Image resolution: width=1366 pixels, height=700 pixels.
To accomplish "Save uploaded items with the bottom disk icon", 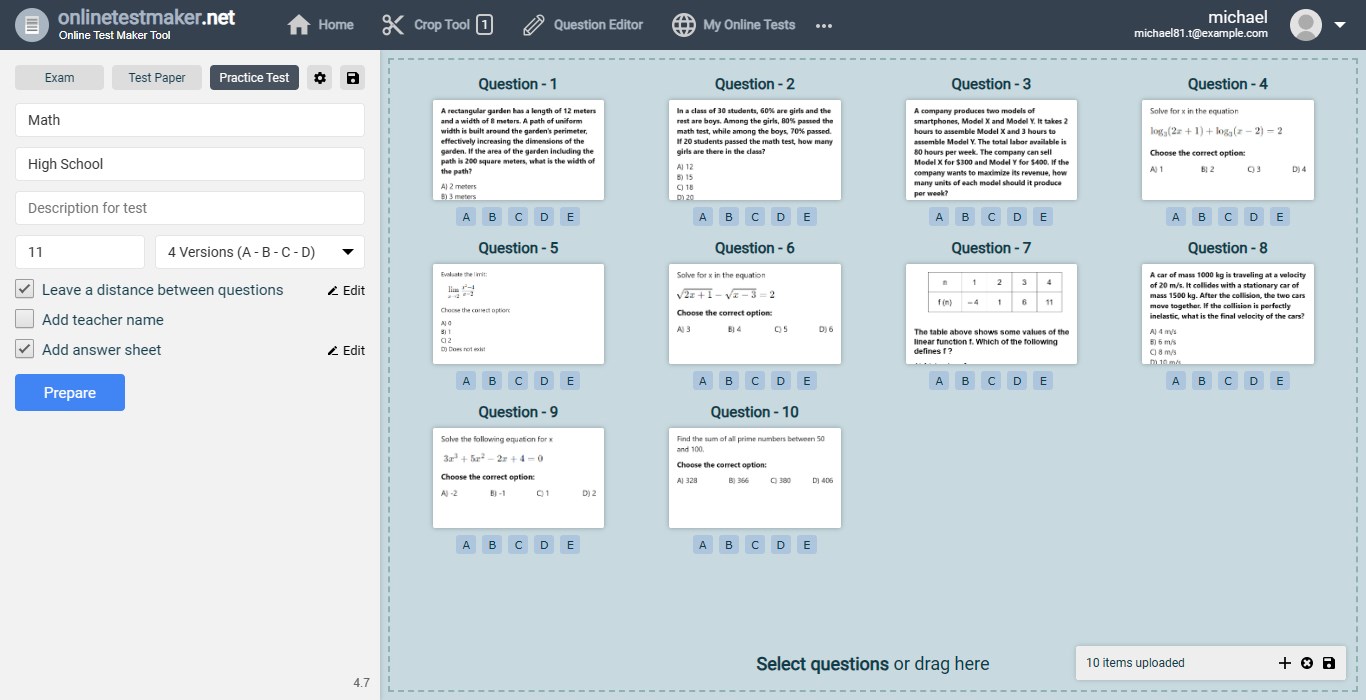I will (1329, 663).
